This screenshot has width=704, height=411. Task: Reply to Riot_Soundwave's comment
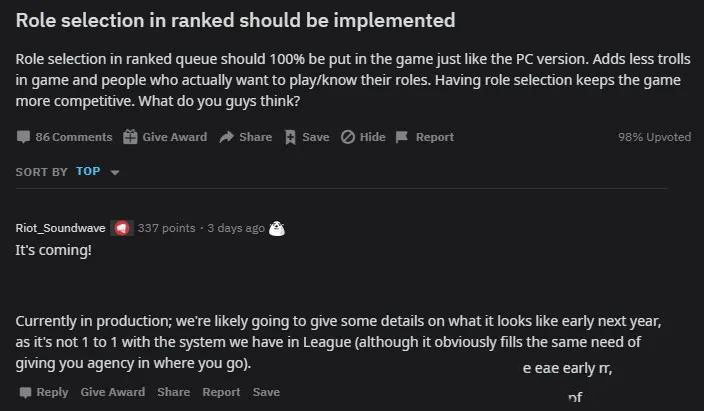(x=44, y=392)
